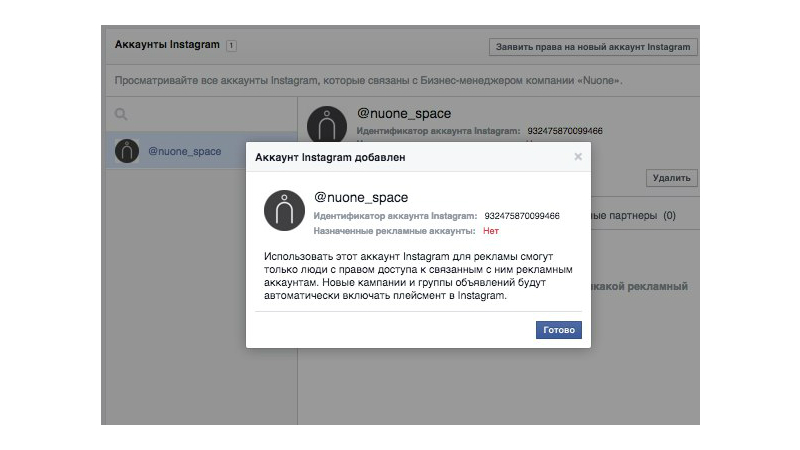Close the "Аккаунт Instagram добавлен" dialog with X
This screenshot has height=450, width=800.
[577, 157]
